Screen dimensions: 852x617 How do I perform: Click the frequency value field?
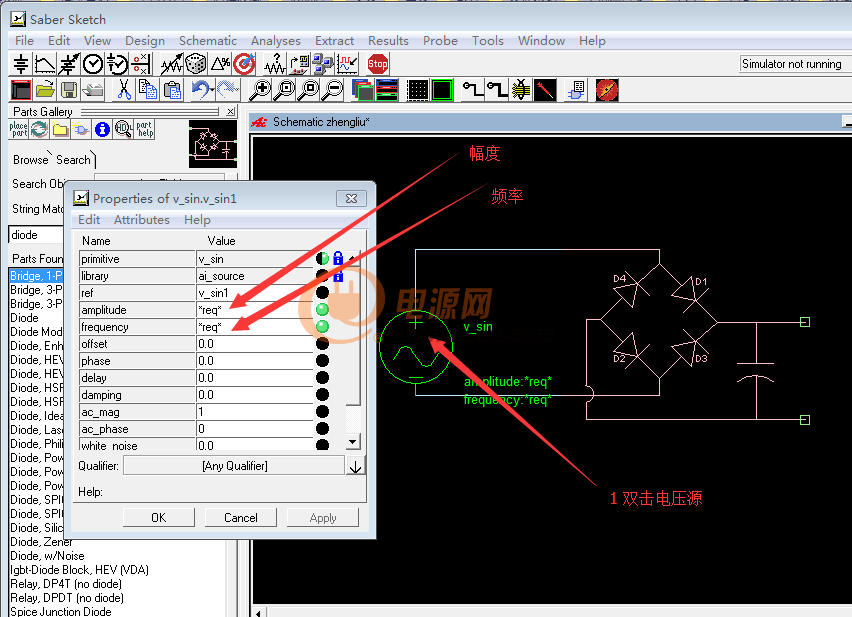coord(254,326)
